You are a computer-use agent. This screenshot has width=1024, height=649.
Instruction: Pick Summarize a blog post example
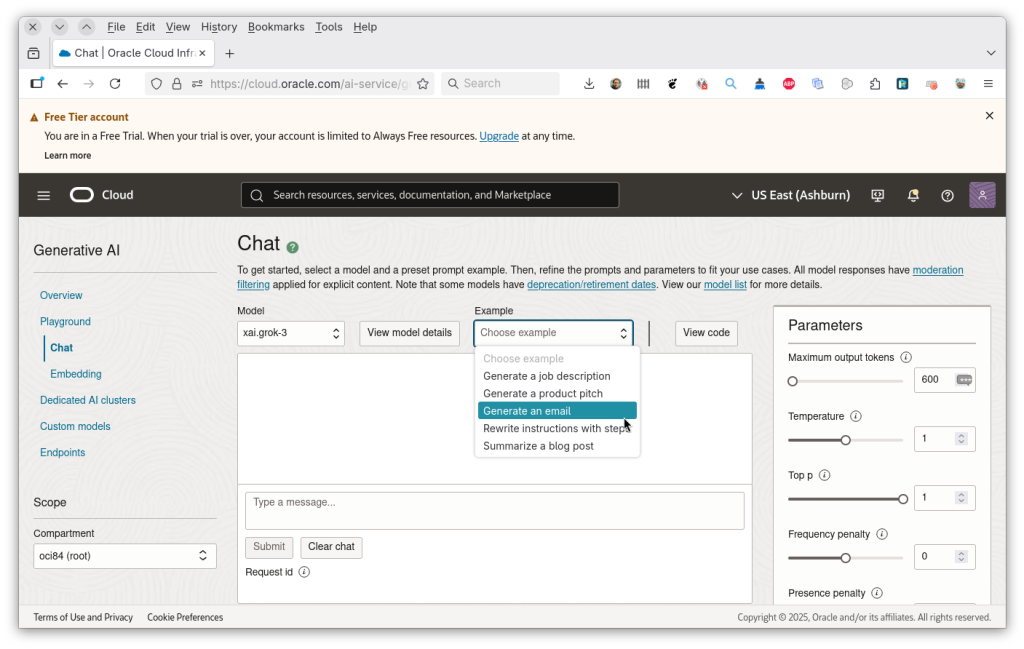point(557,446)
